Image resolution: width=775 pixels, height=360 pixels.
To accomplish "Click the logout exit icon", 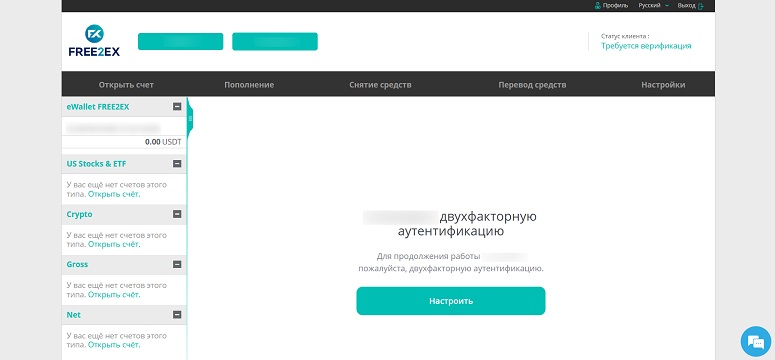I will tap(700, 6).
